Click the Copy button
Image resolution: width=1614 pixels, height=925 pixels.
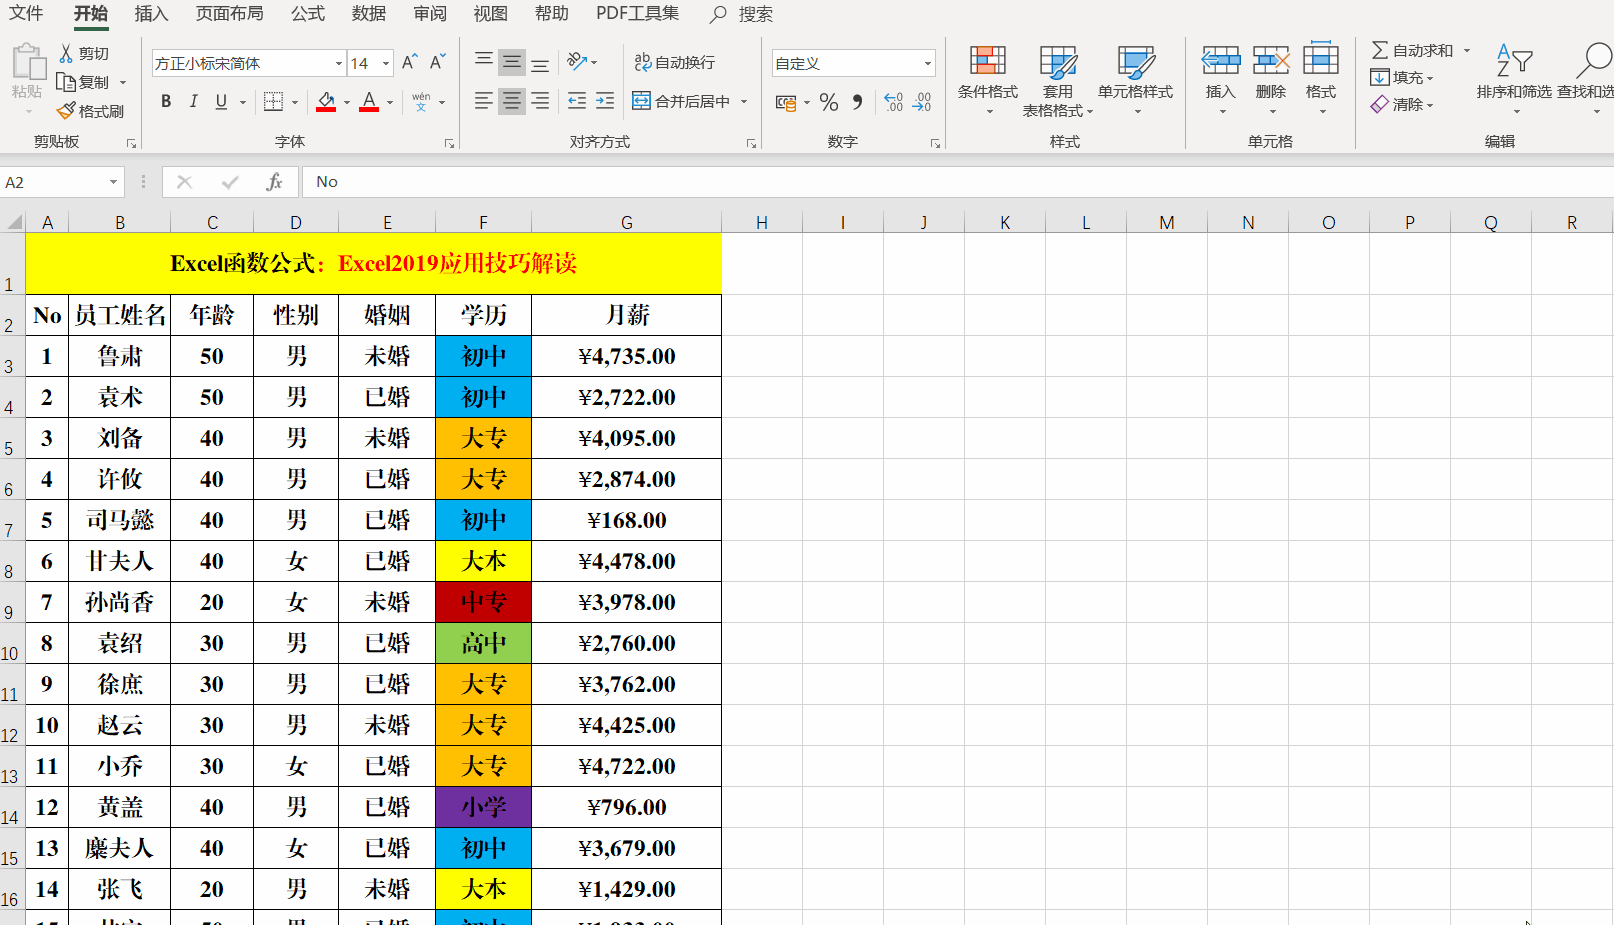(84, 82)
